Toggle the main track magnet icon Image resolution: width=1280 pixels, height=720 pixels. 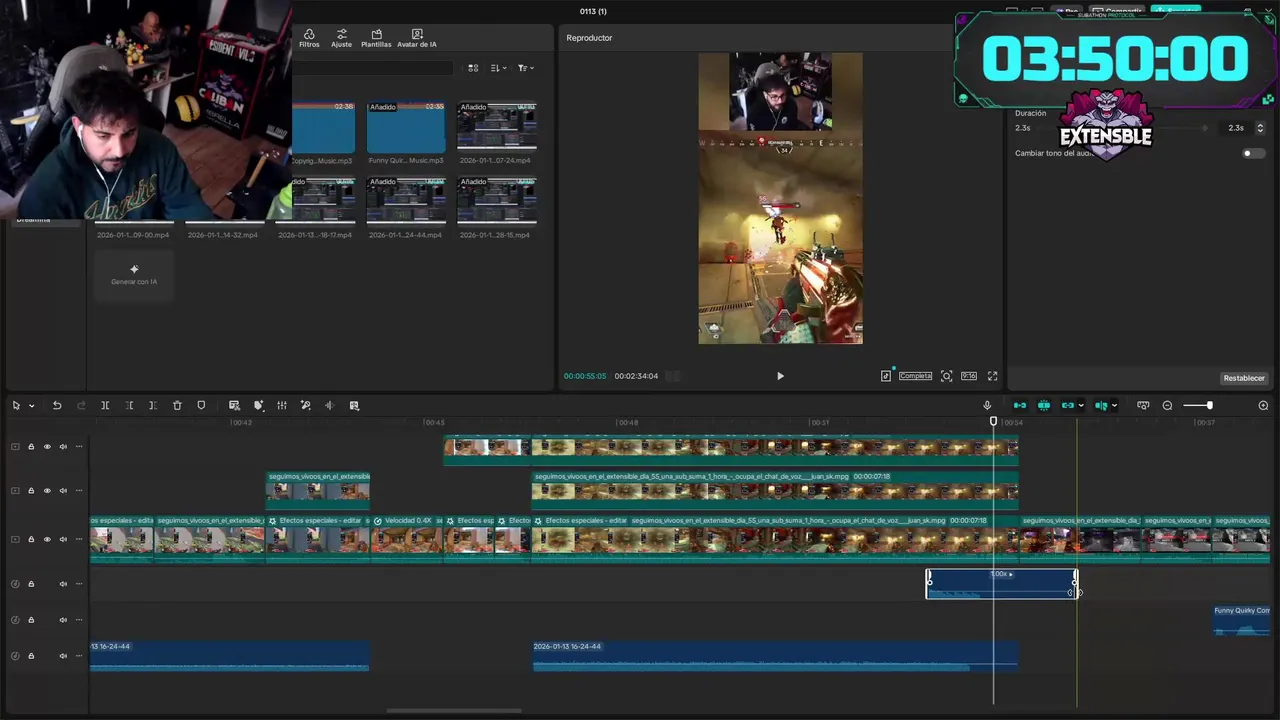1020,405
